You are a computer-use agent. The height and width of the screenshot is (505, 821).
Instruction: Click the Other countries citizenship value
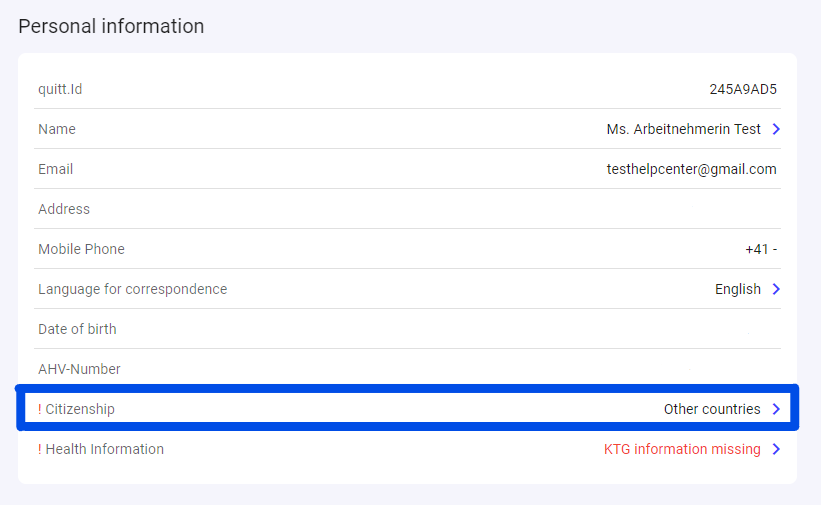point(712,409)
